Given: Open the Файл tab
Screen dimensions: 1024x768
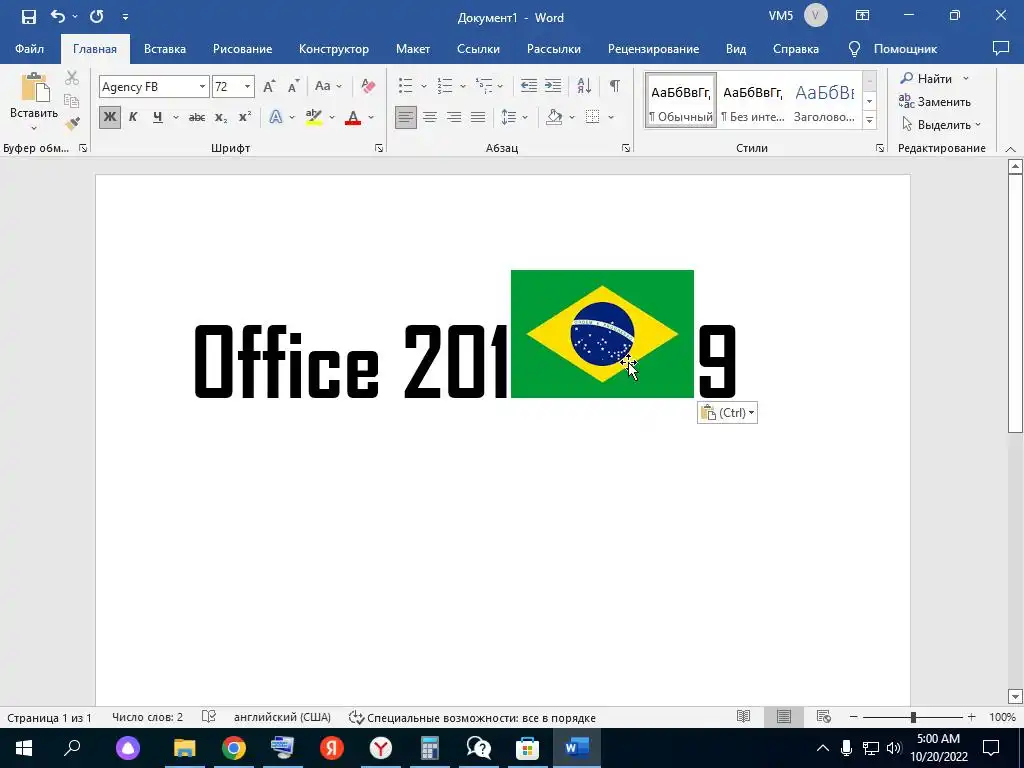Looking at the screenshot, I should [29, 49].
